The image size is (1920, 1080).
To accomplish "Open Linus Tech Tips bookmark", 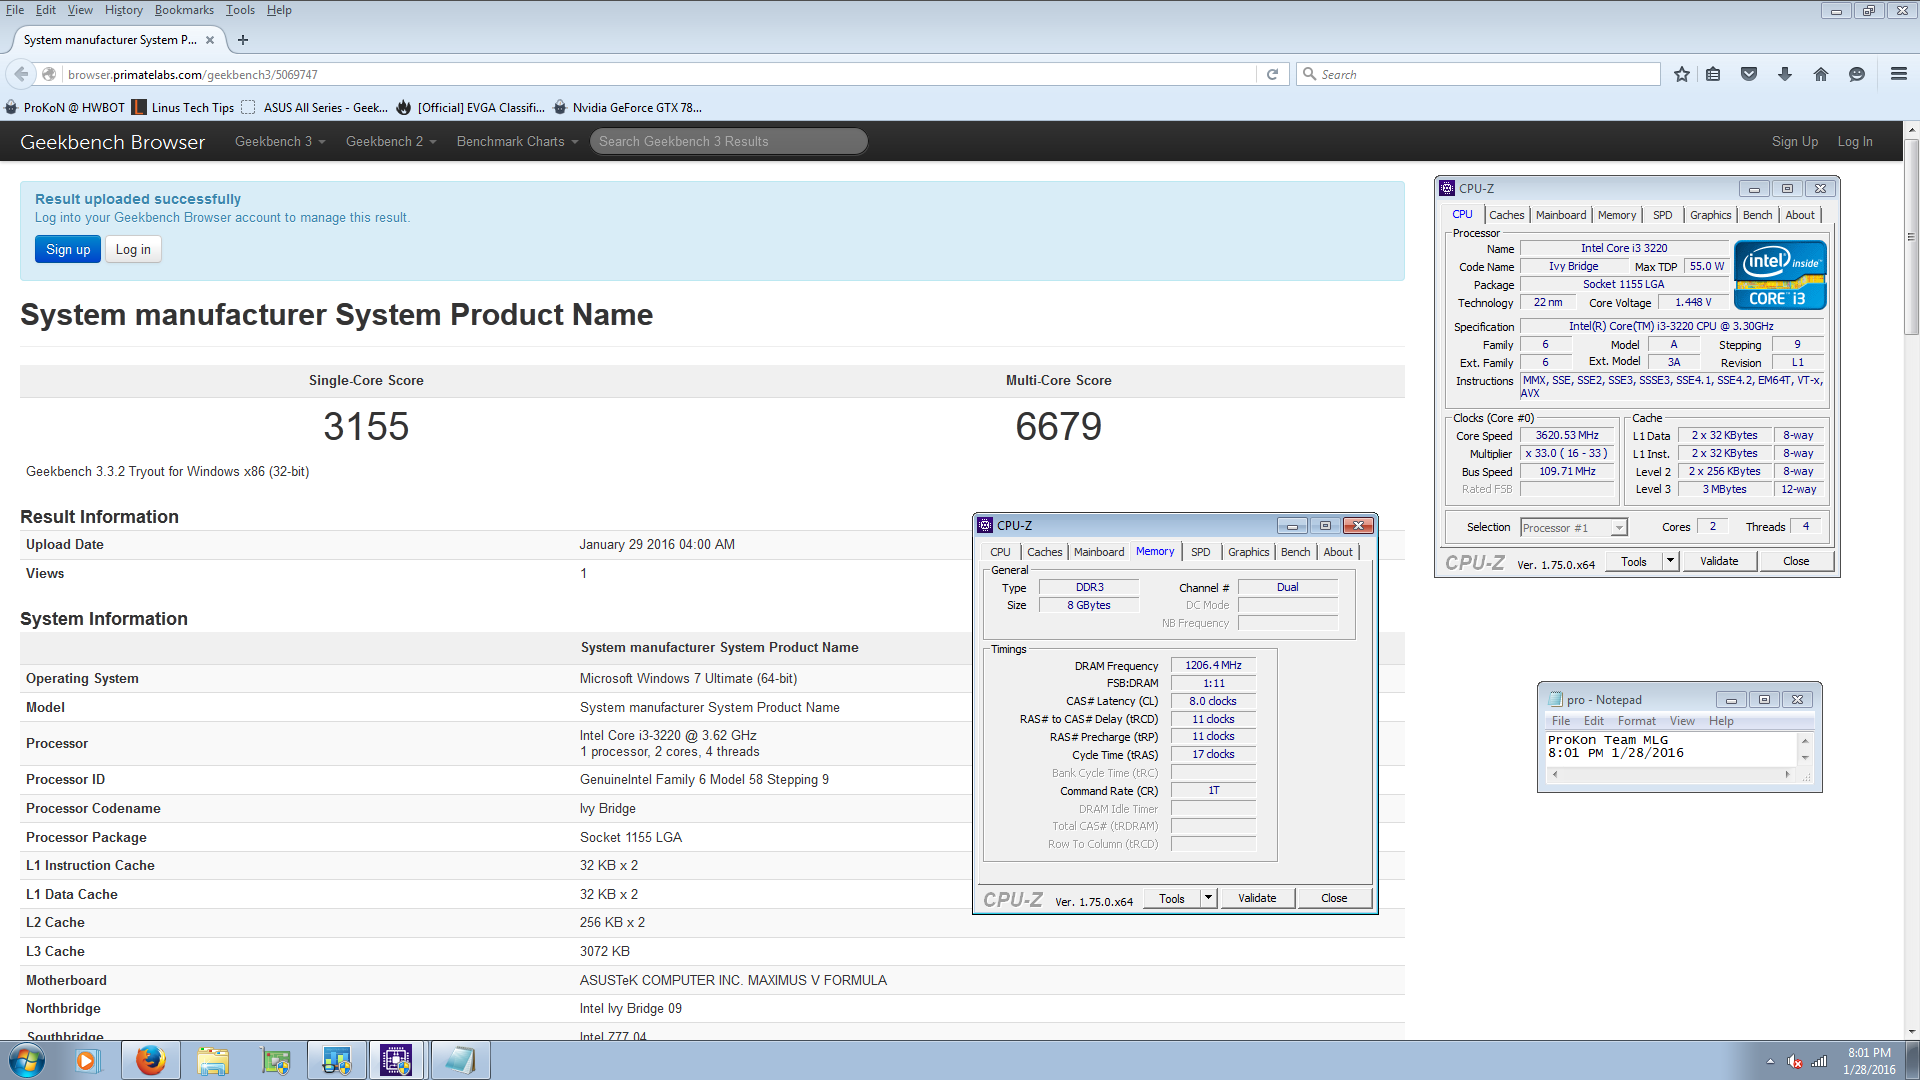I will click(x=184, y=107).
